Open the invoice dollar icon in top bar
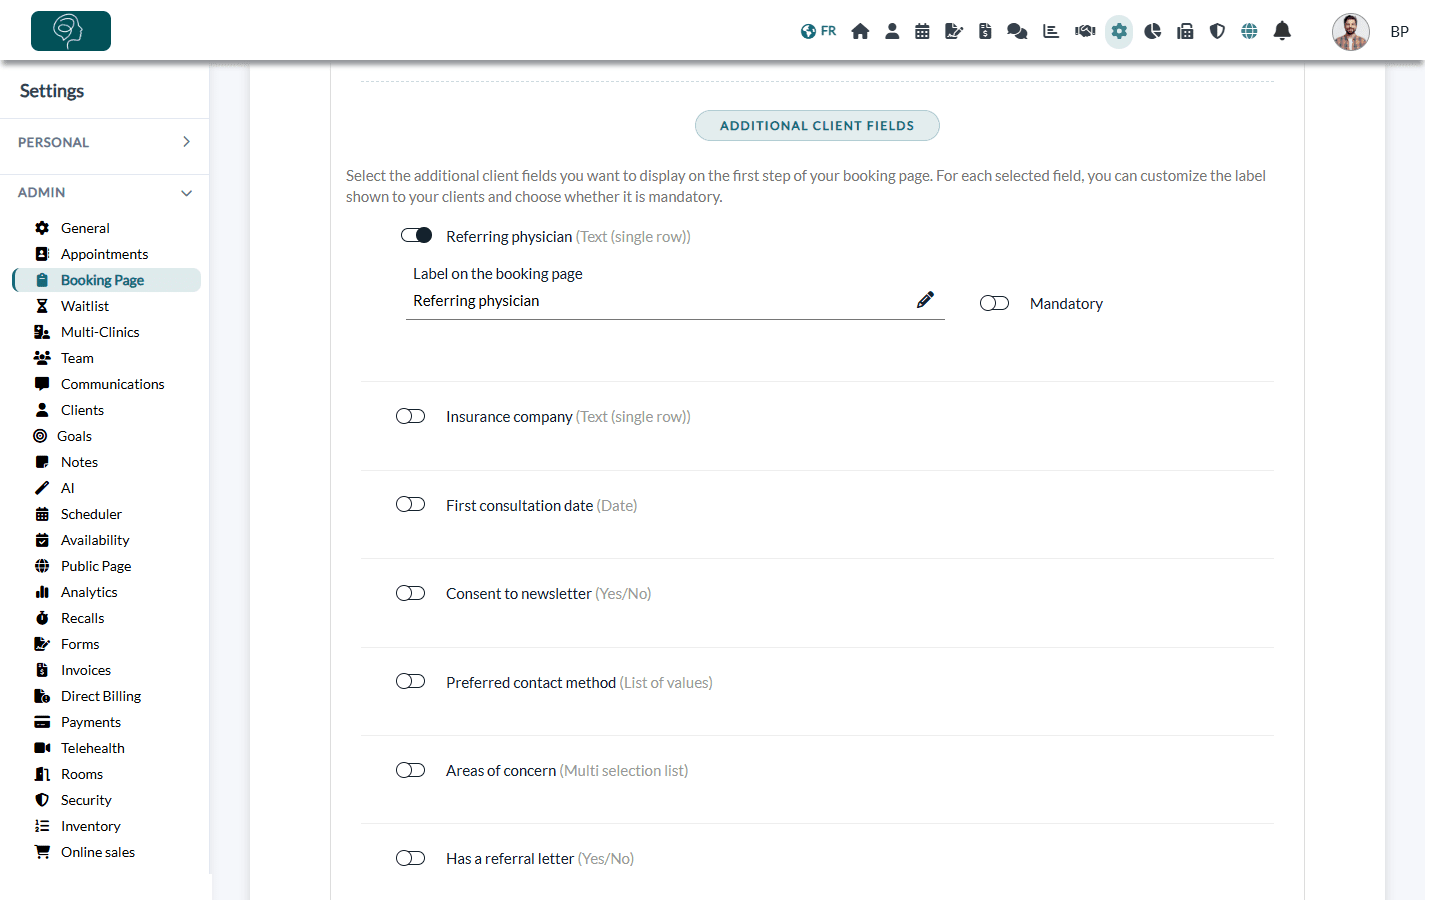The image size is (1440, 900). pyautogui.click(x=985, y=31)
